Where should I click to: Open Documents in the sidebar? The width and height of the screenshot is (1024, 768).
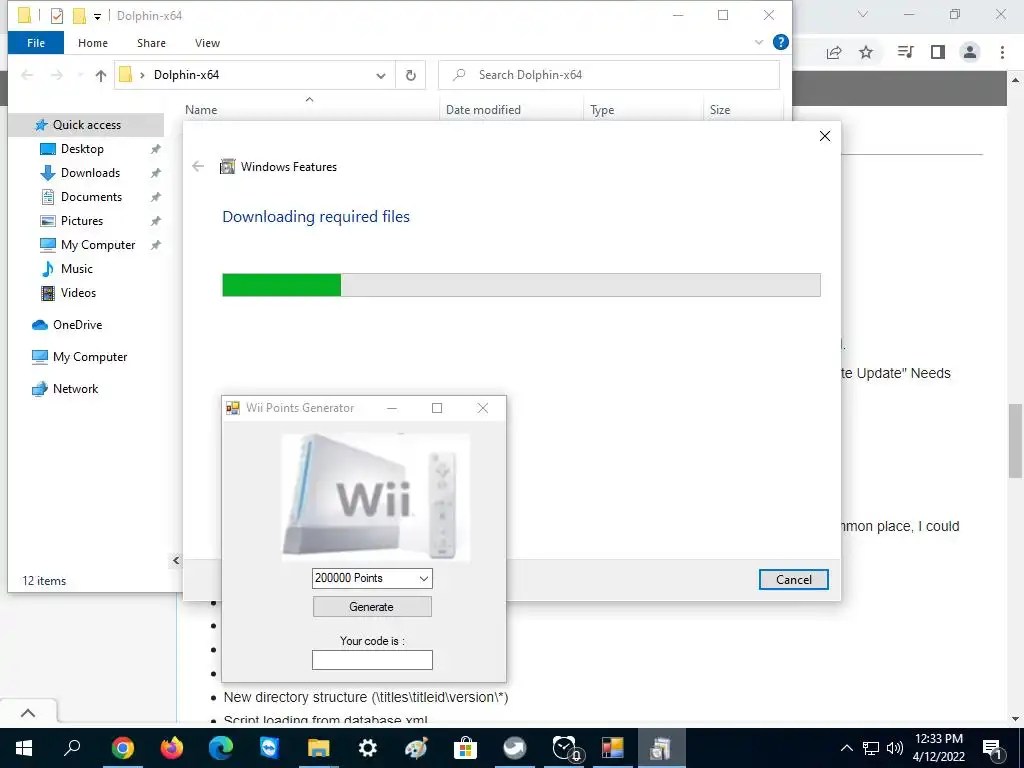pos(91,197)
